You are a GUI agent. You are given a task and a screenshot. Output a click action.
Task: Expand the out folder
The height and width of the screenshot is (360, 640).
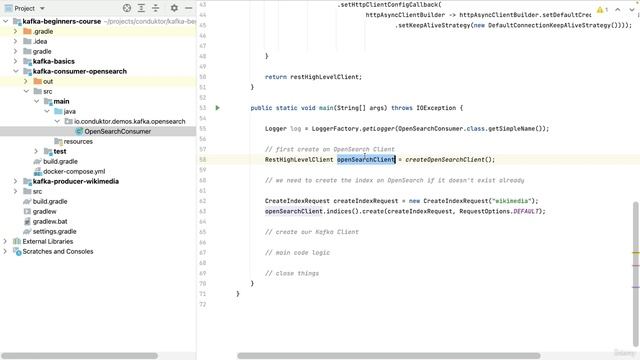(26, 81)
